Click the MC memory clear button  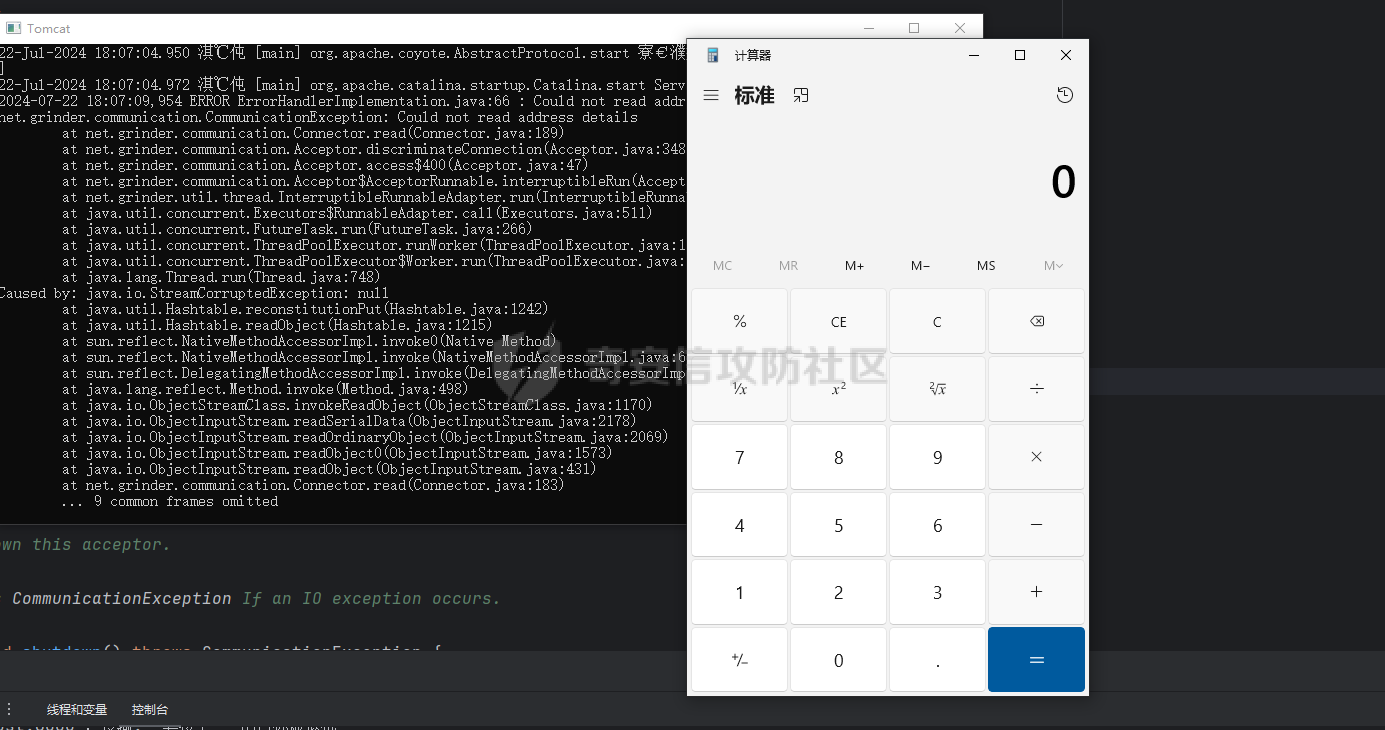point(722,265)
